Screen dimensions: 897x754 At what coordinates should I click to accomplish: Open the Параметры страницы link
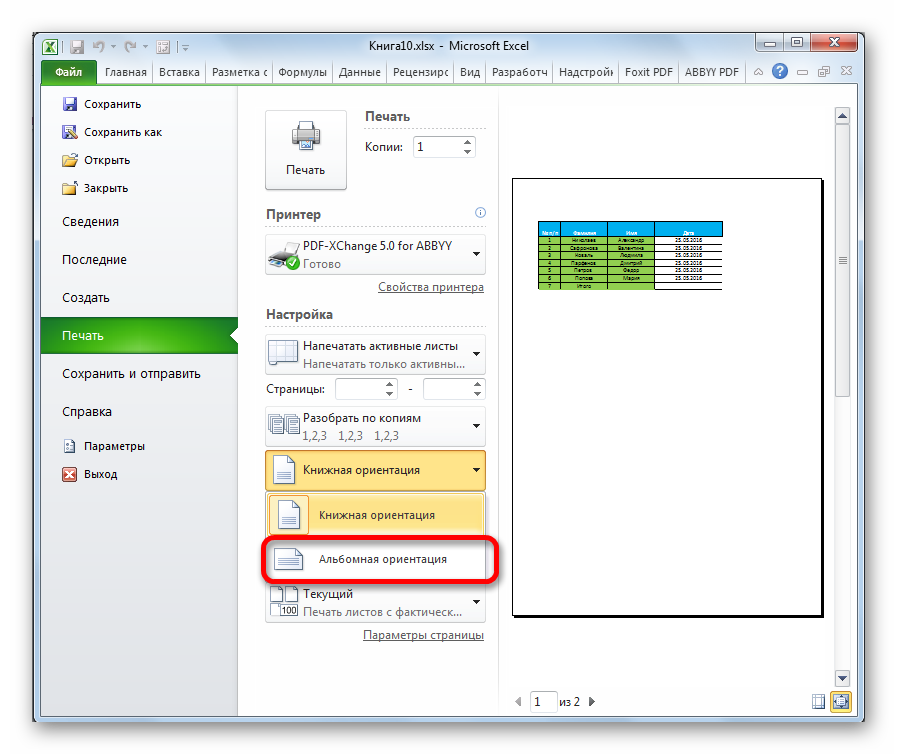coord(423,635)
